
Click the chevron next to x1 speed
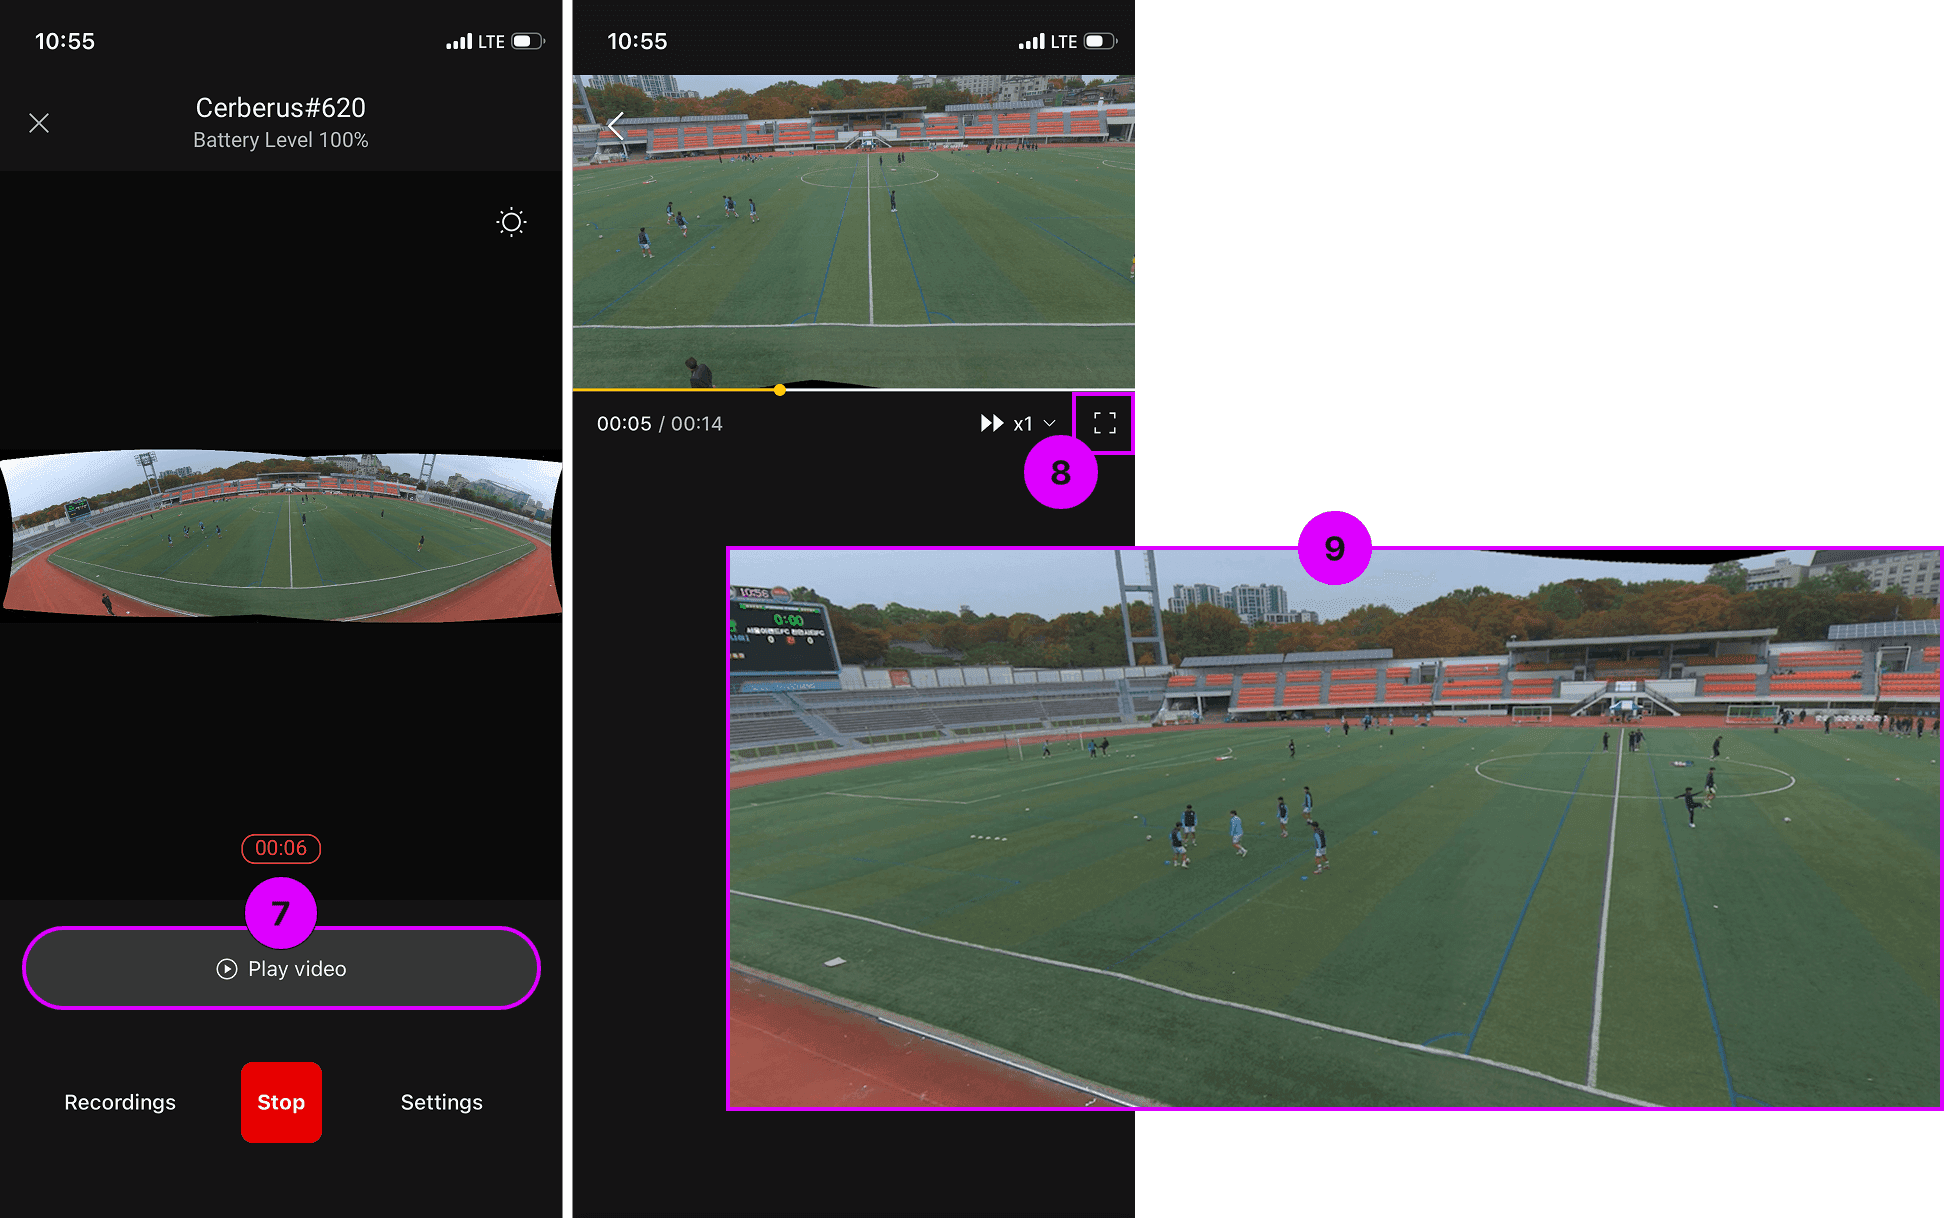(1049, 424)
